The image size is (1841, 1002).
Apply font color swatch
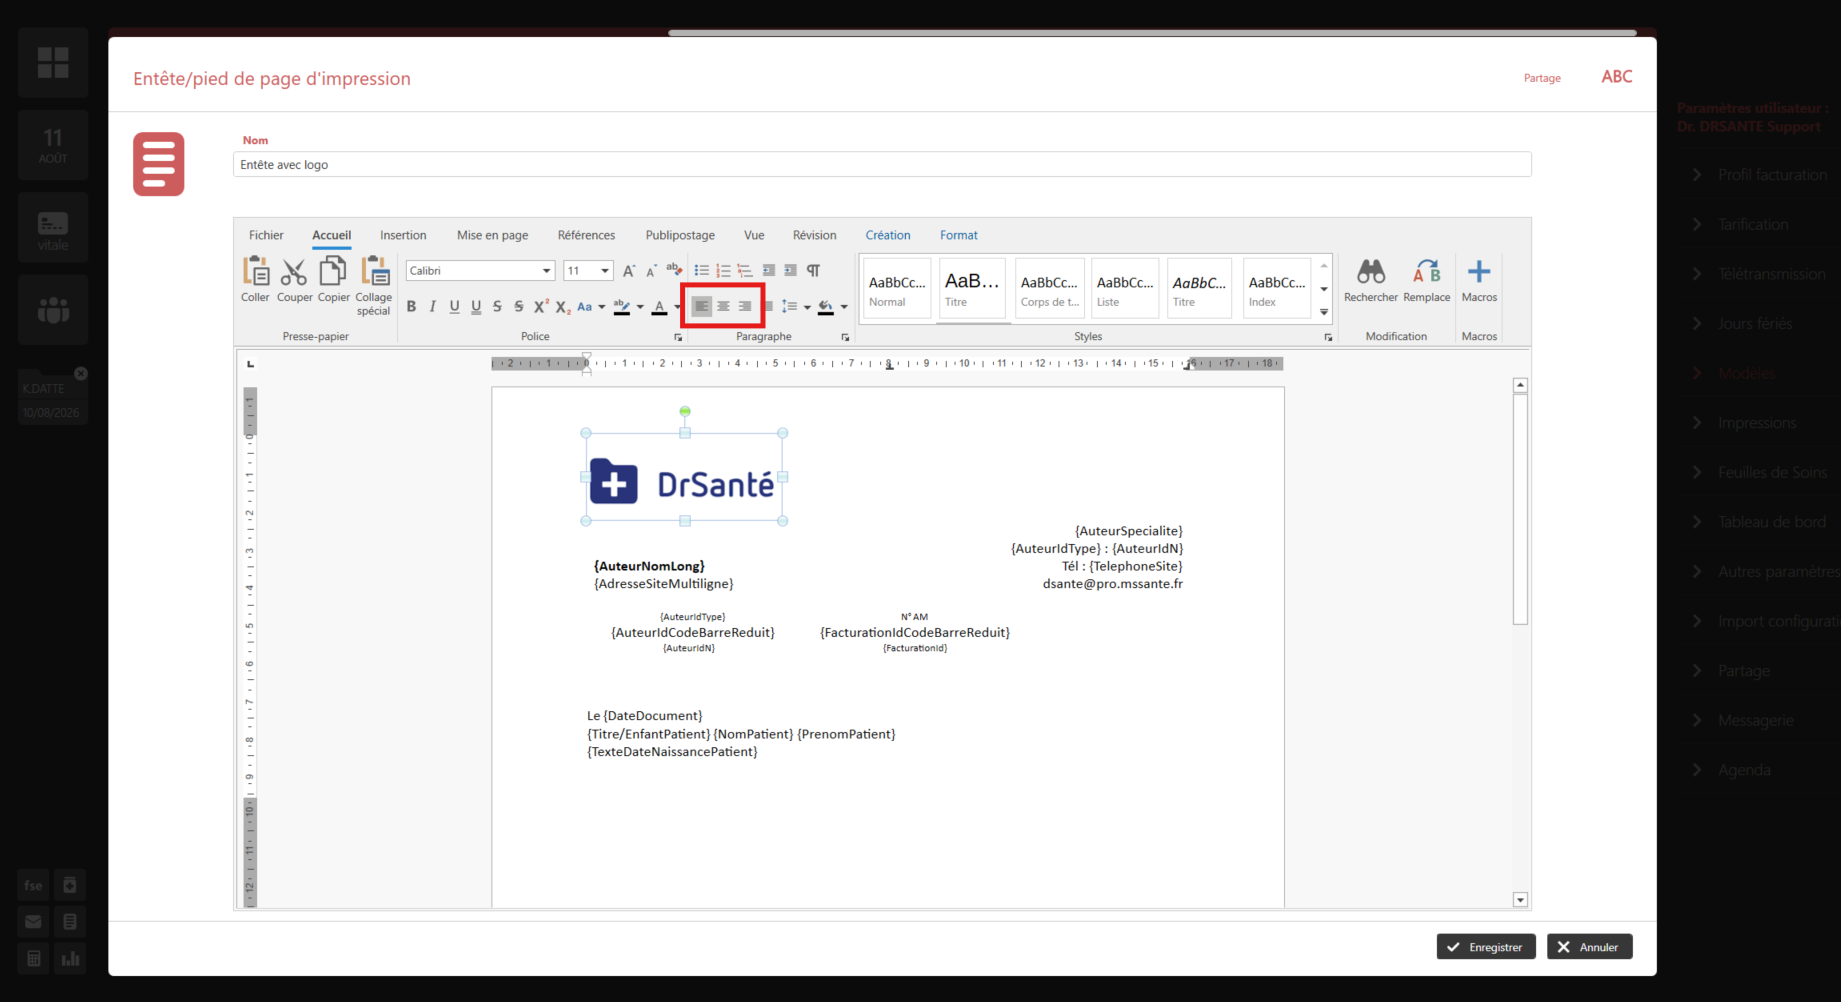coord(659,307)
